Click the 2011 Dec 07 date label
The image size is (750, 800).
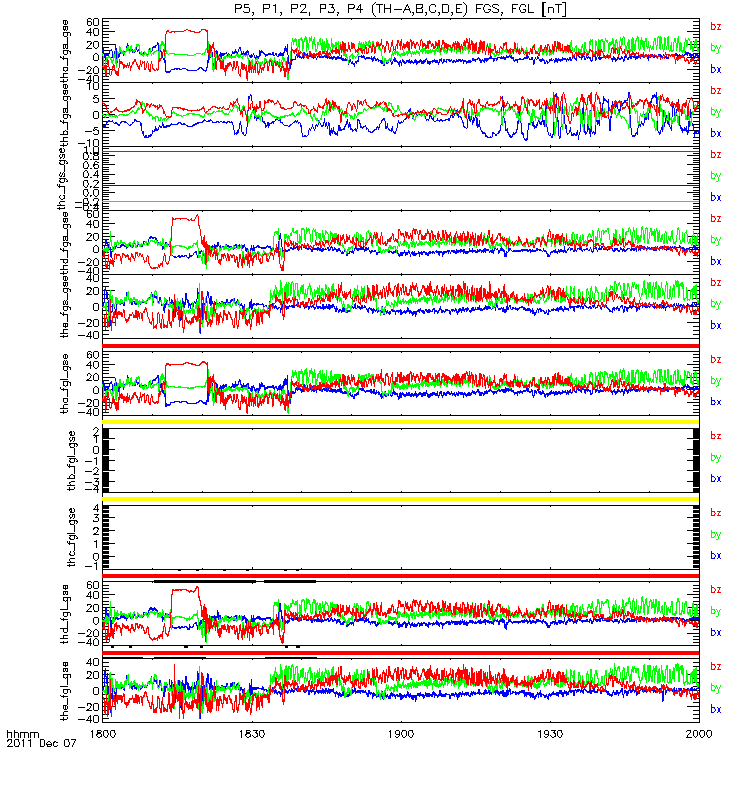click(41, 743)
